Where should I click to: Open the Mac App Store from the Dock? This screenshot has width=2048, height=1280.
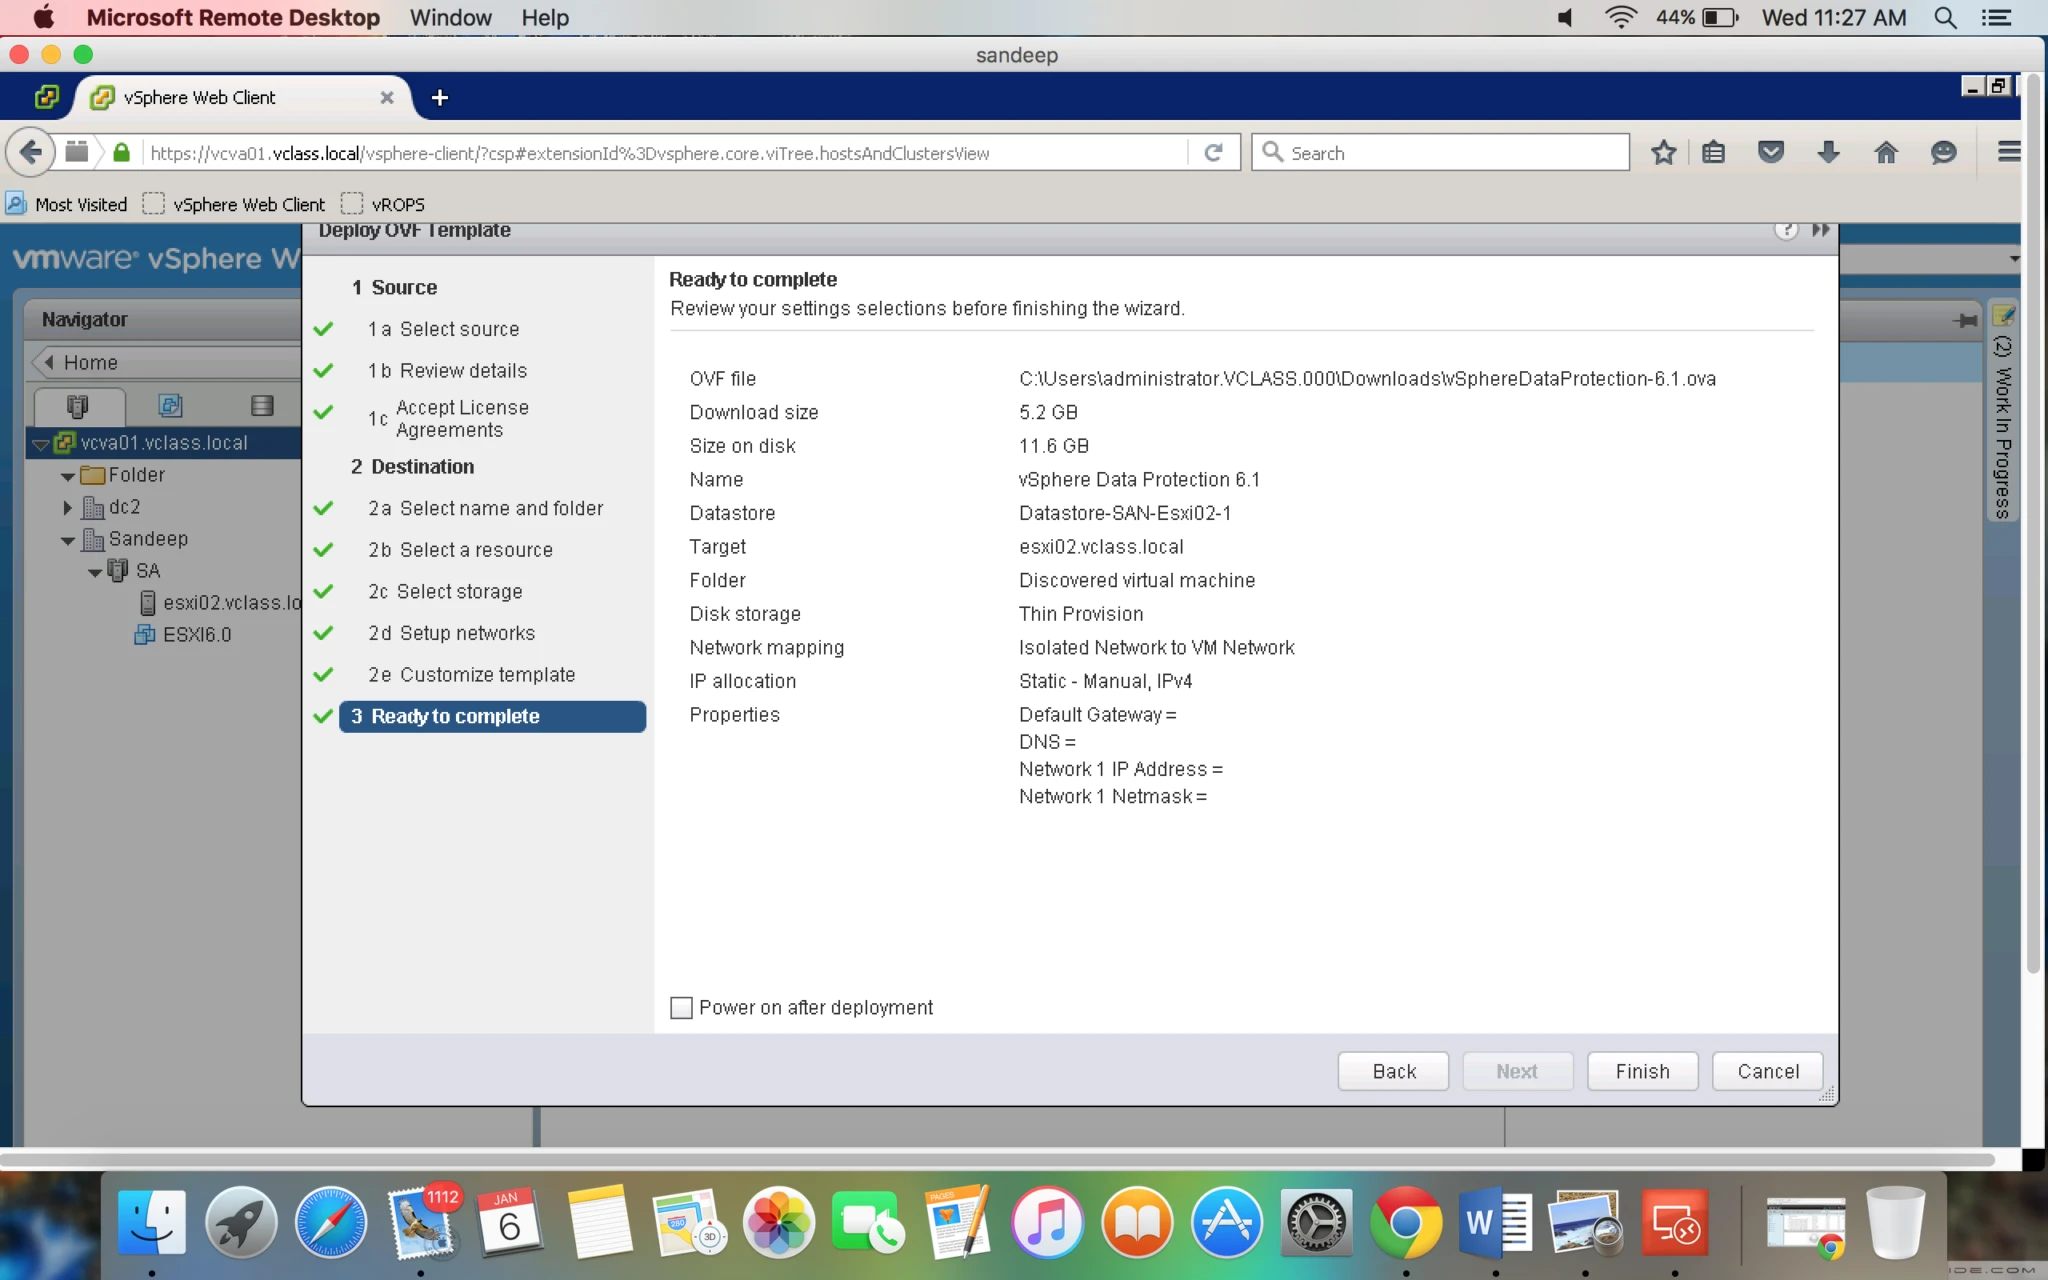[x=1227, y=1222]
